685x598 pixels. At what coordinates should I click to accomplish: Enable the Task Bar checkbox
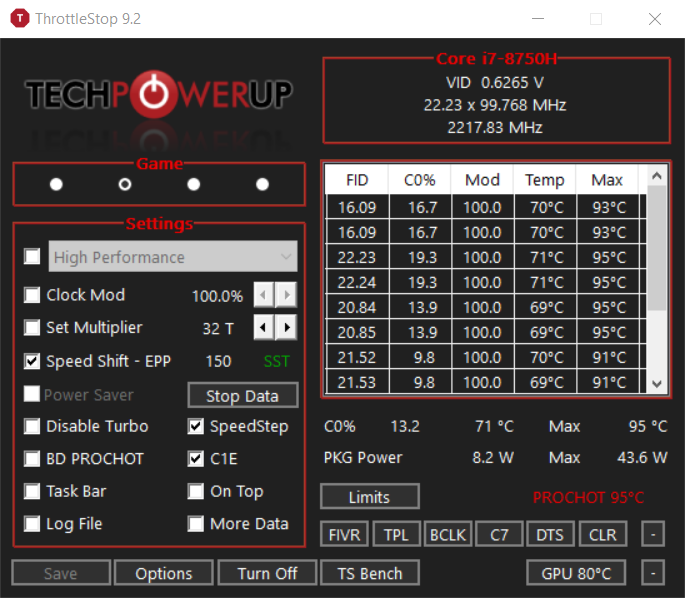(32, 491)
